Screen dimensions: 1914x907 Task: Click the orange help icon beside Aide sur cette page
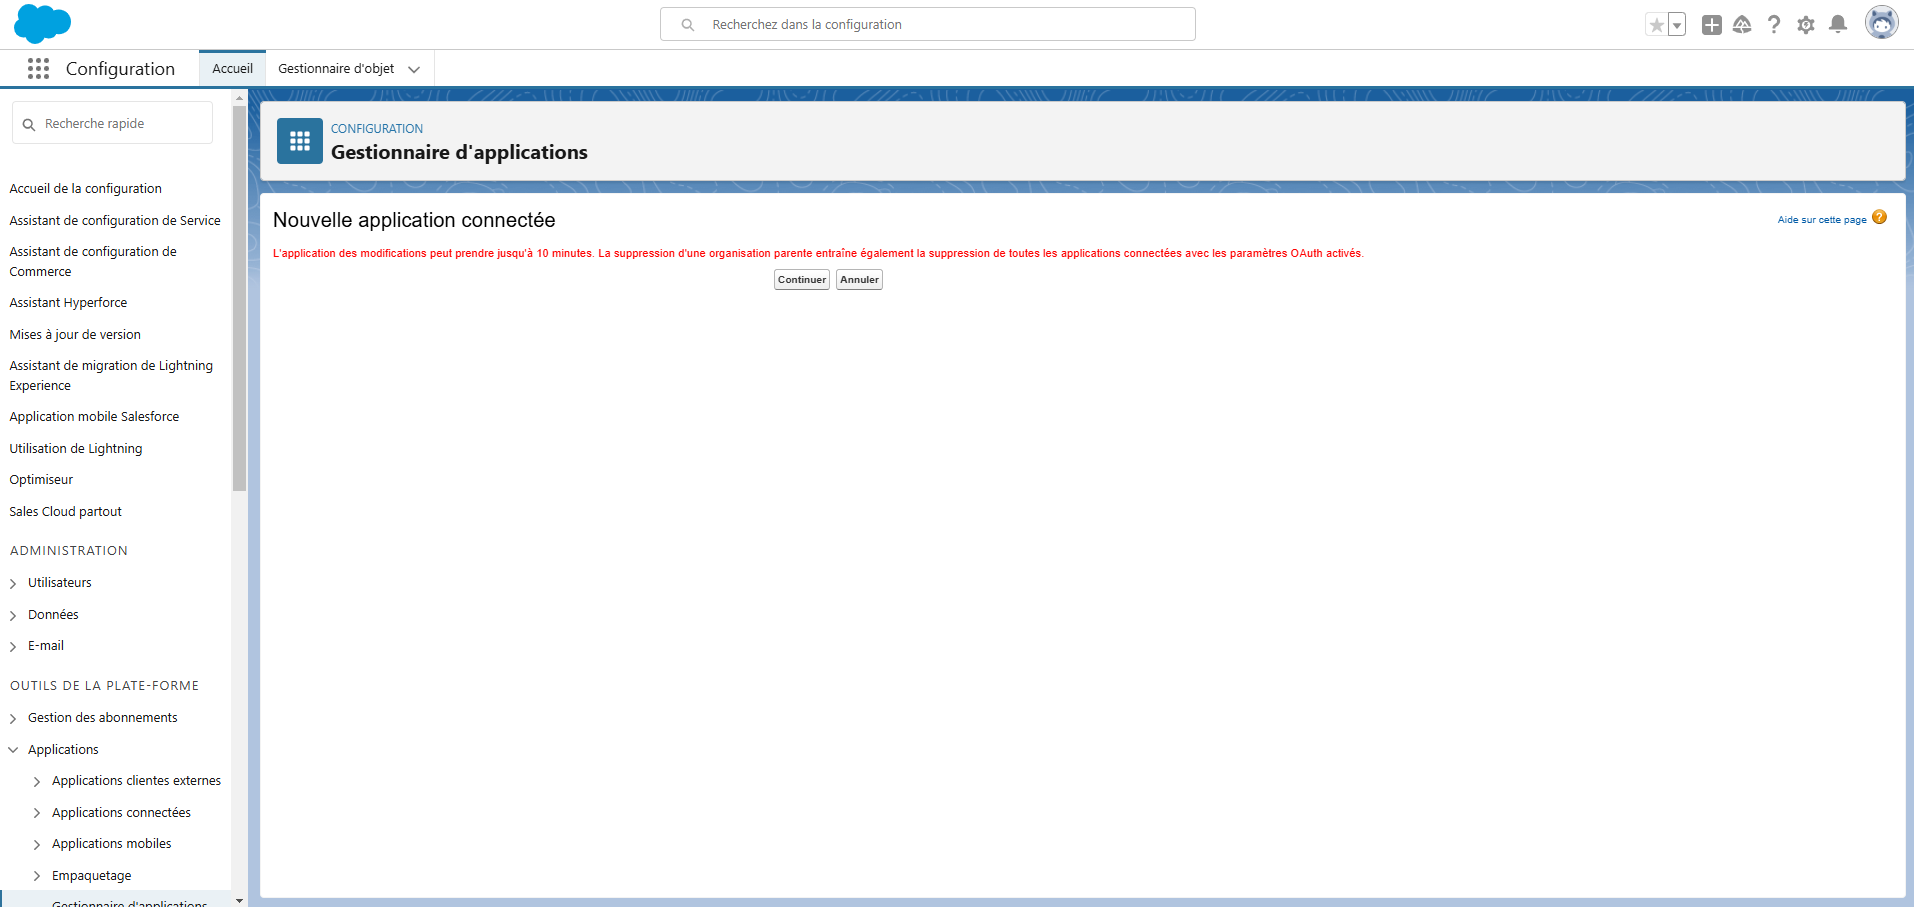[1879, 217]
